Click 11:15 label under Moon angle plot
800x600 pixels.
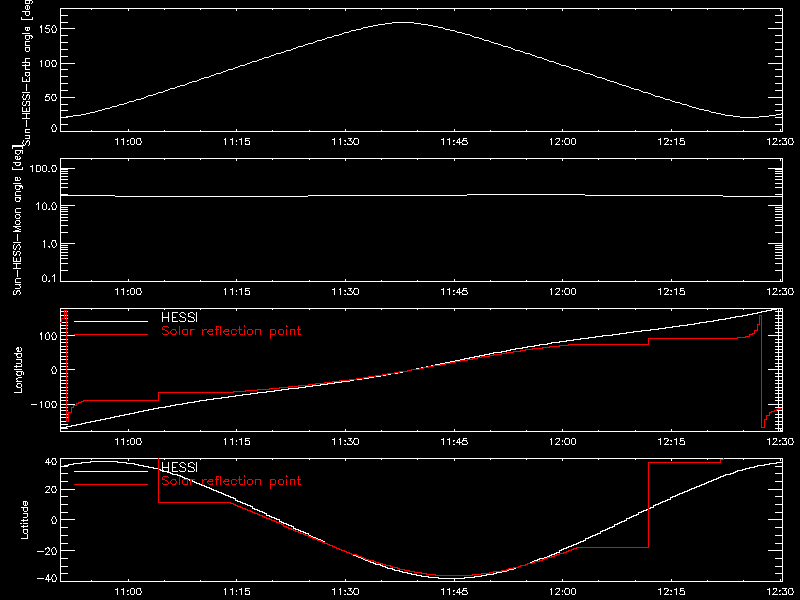coord(237,292)
